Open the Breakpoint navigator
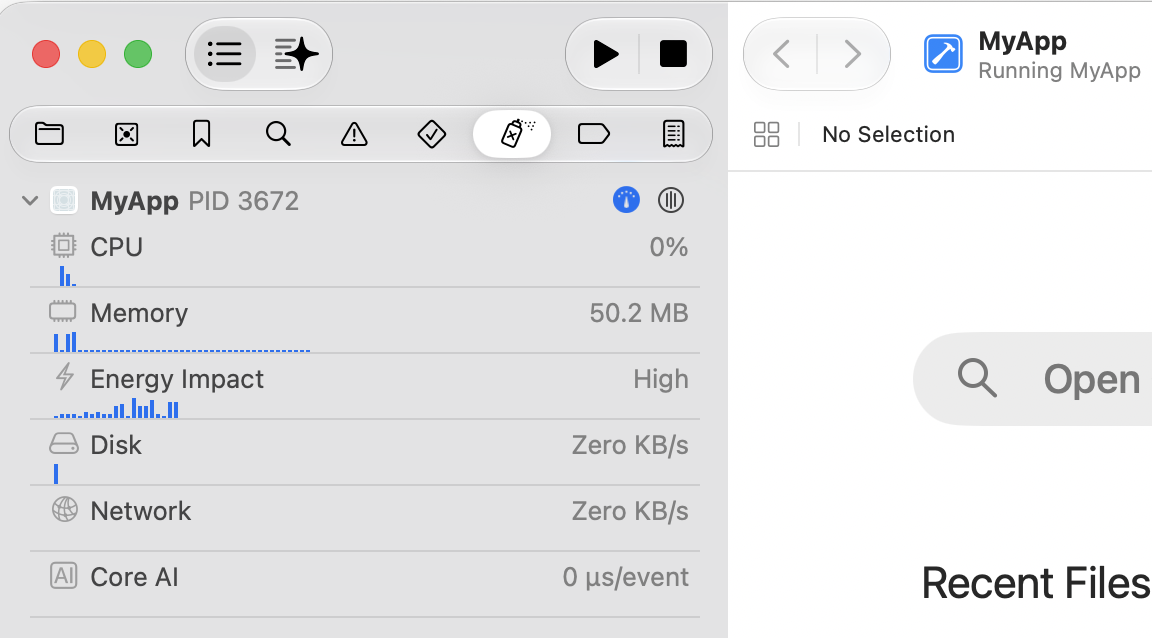1152x638 pixels. tap(594, 135)
